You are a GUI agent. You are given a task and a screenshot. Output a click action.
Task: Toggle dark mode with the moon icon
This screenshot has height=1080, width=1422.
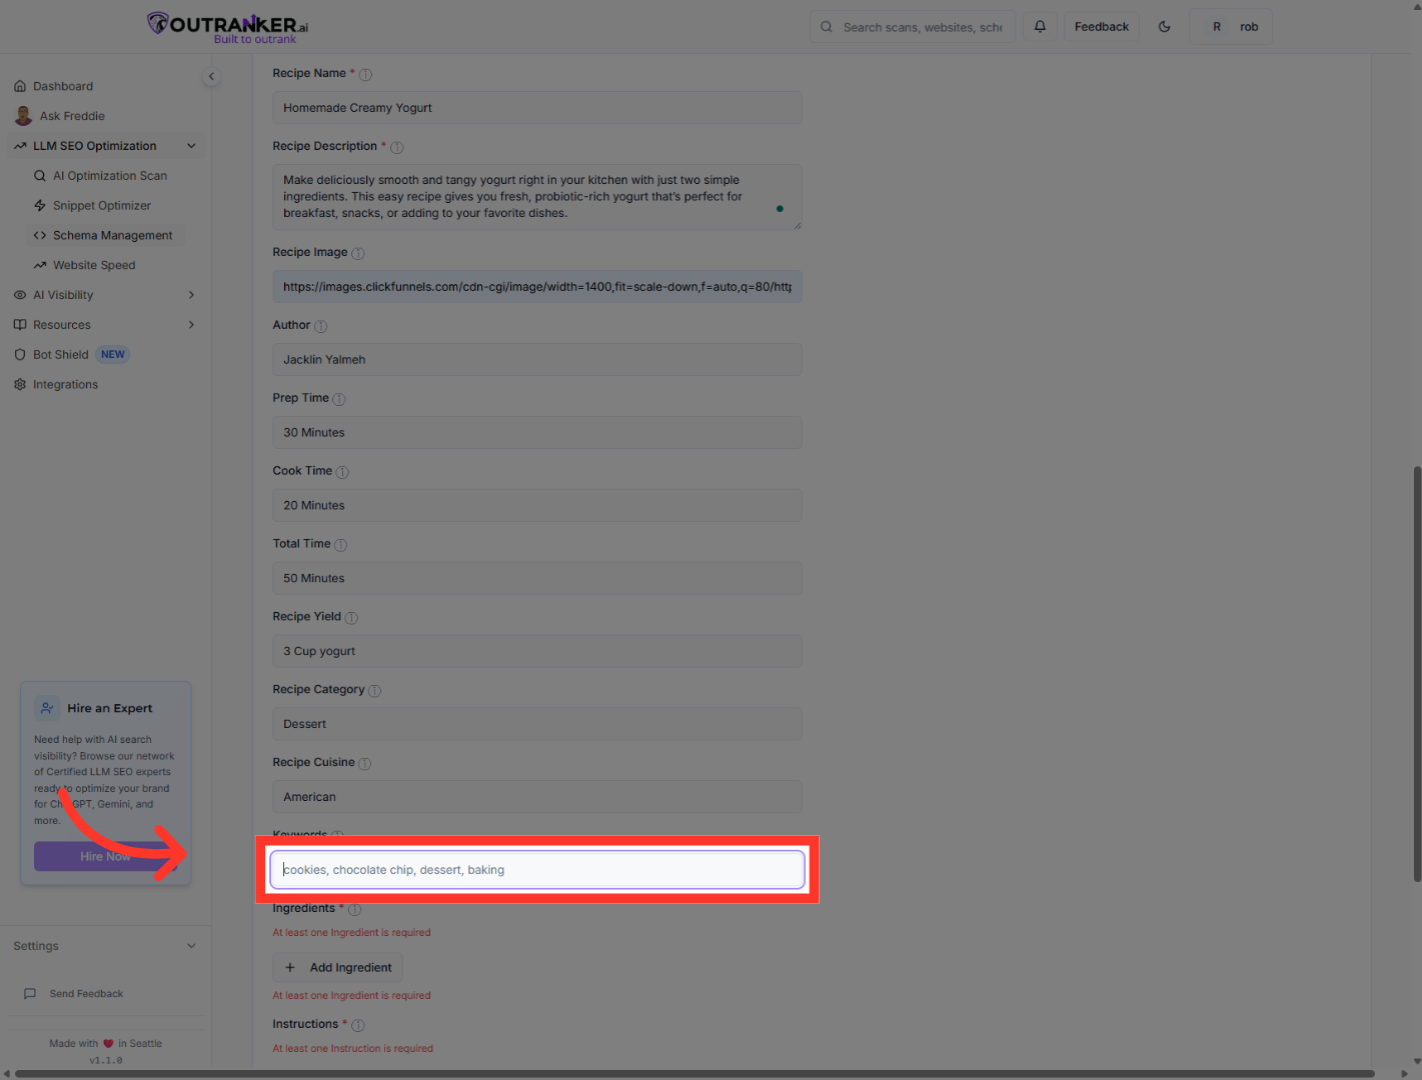tap(1164, 26)
